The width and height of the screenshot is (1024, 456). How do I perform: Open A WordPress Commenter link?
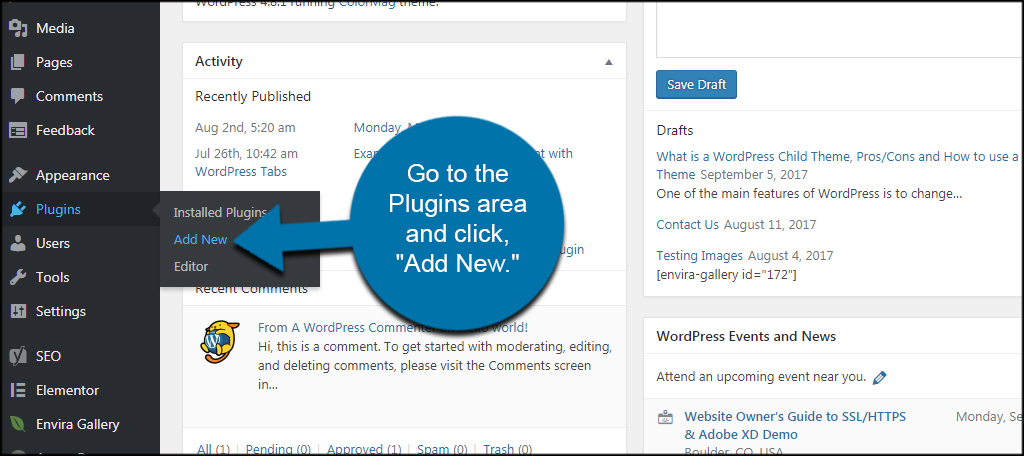[362, 328]
